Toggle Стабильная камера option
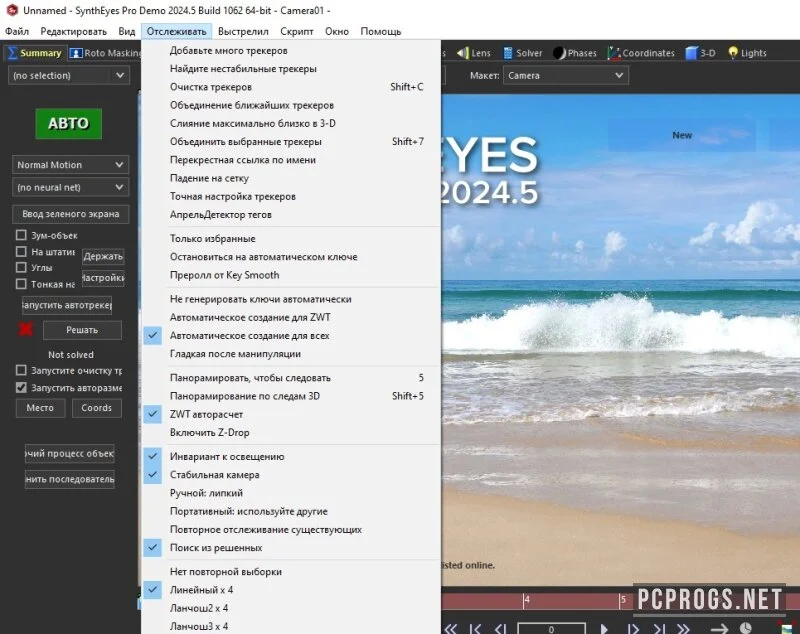 [291, 475]
